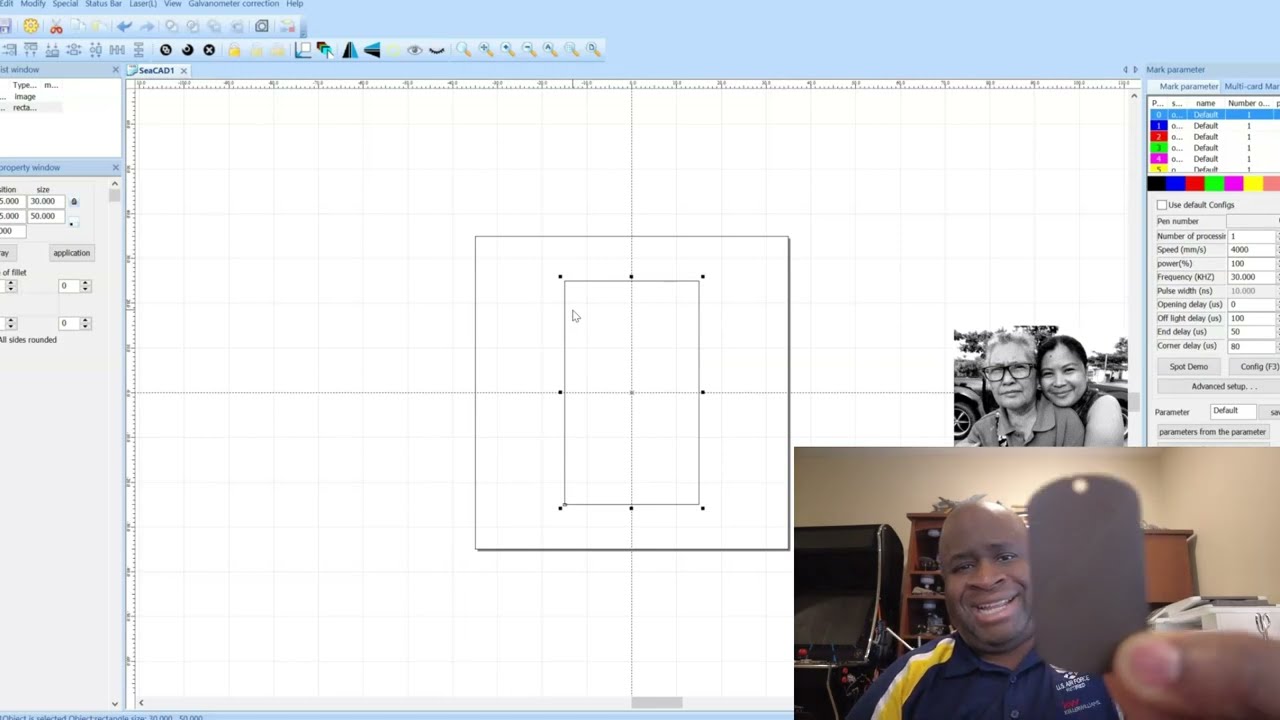Open the View menu
The image size is (1280, 720).
(172, 4)
